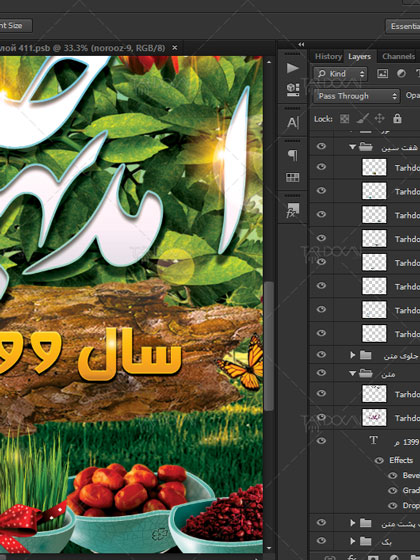Toggle the Drop Shadow effect visibility

393,506
